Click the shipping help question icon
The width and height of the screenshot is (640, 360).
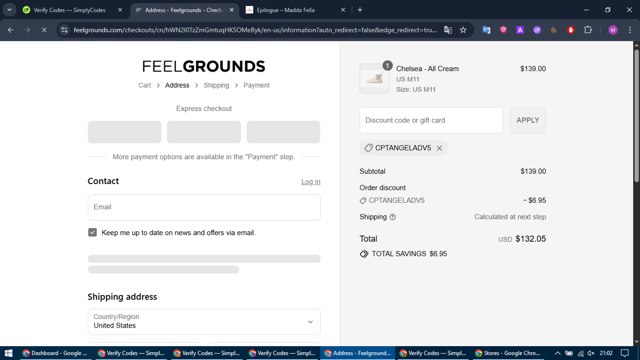click(393, 217)
